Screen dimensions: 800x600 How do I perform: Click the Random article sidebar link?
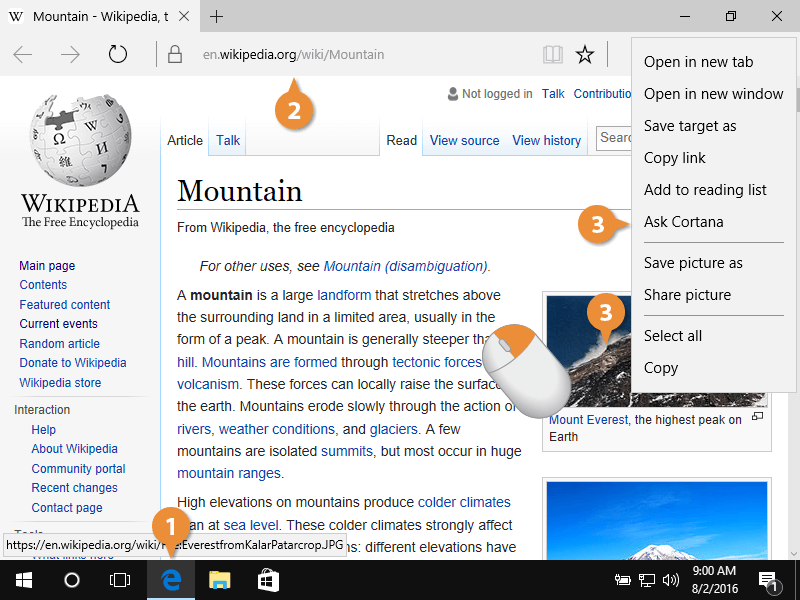59,343
